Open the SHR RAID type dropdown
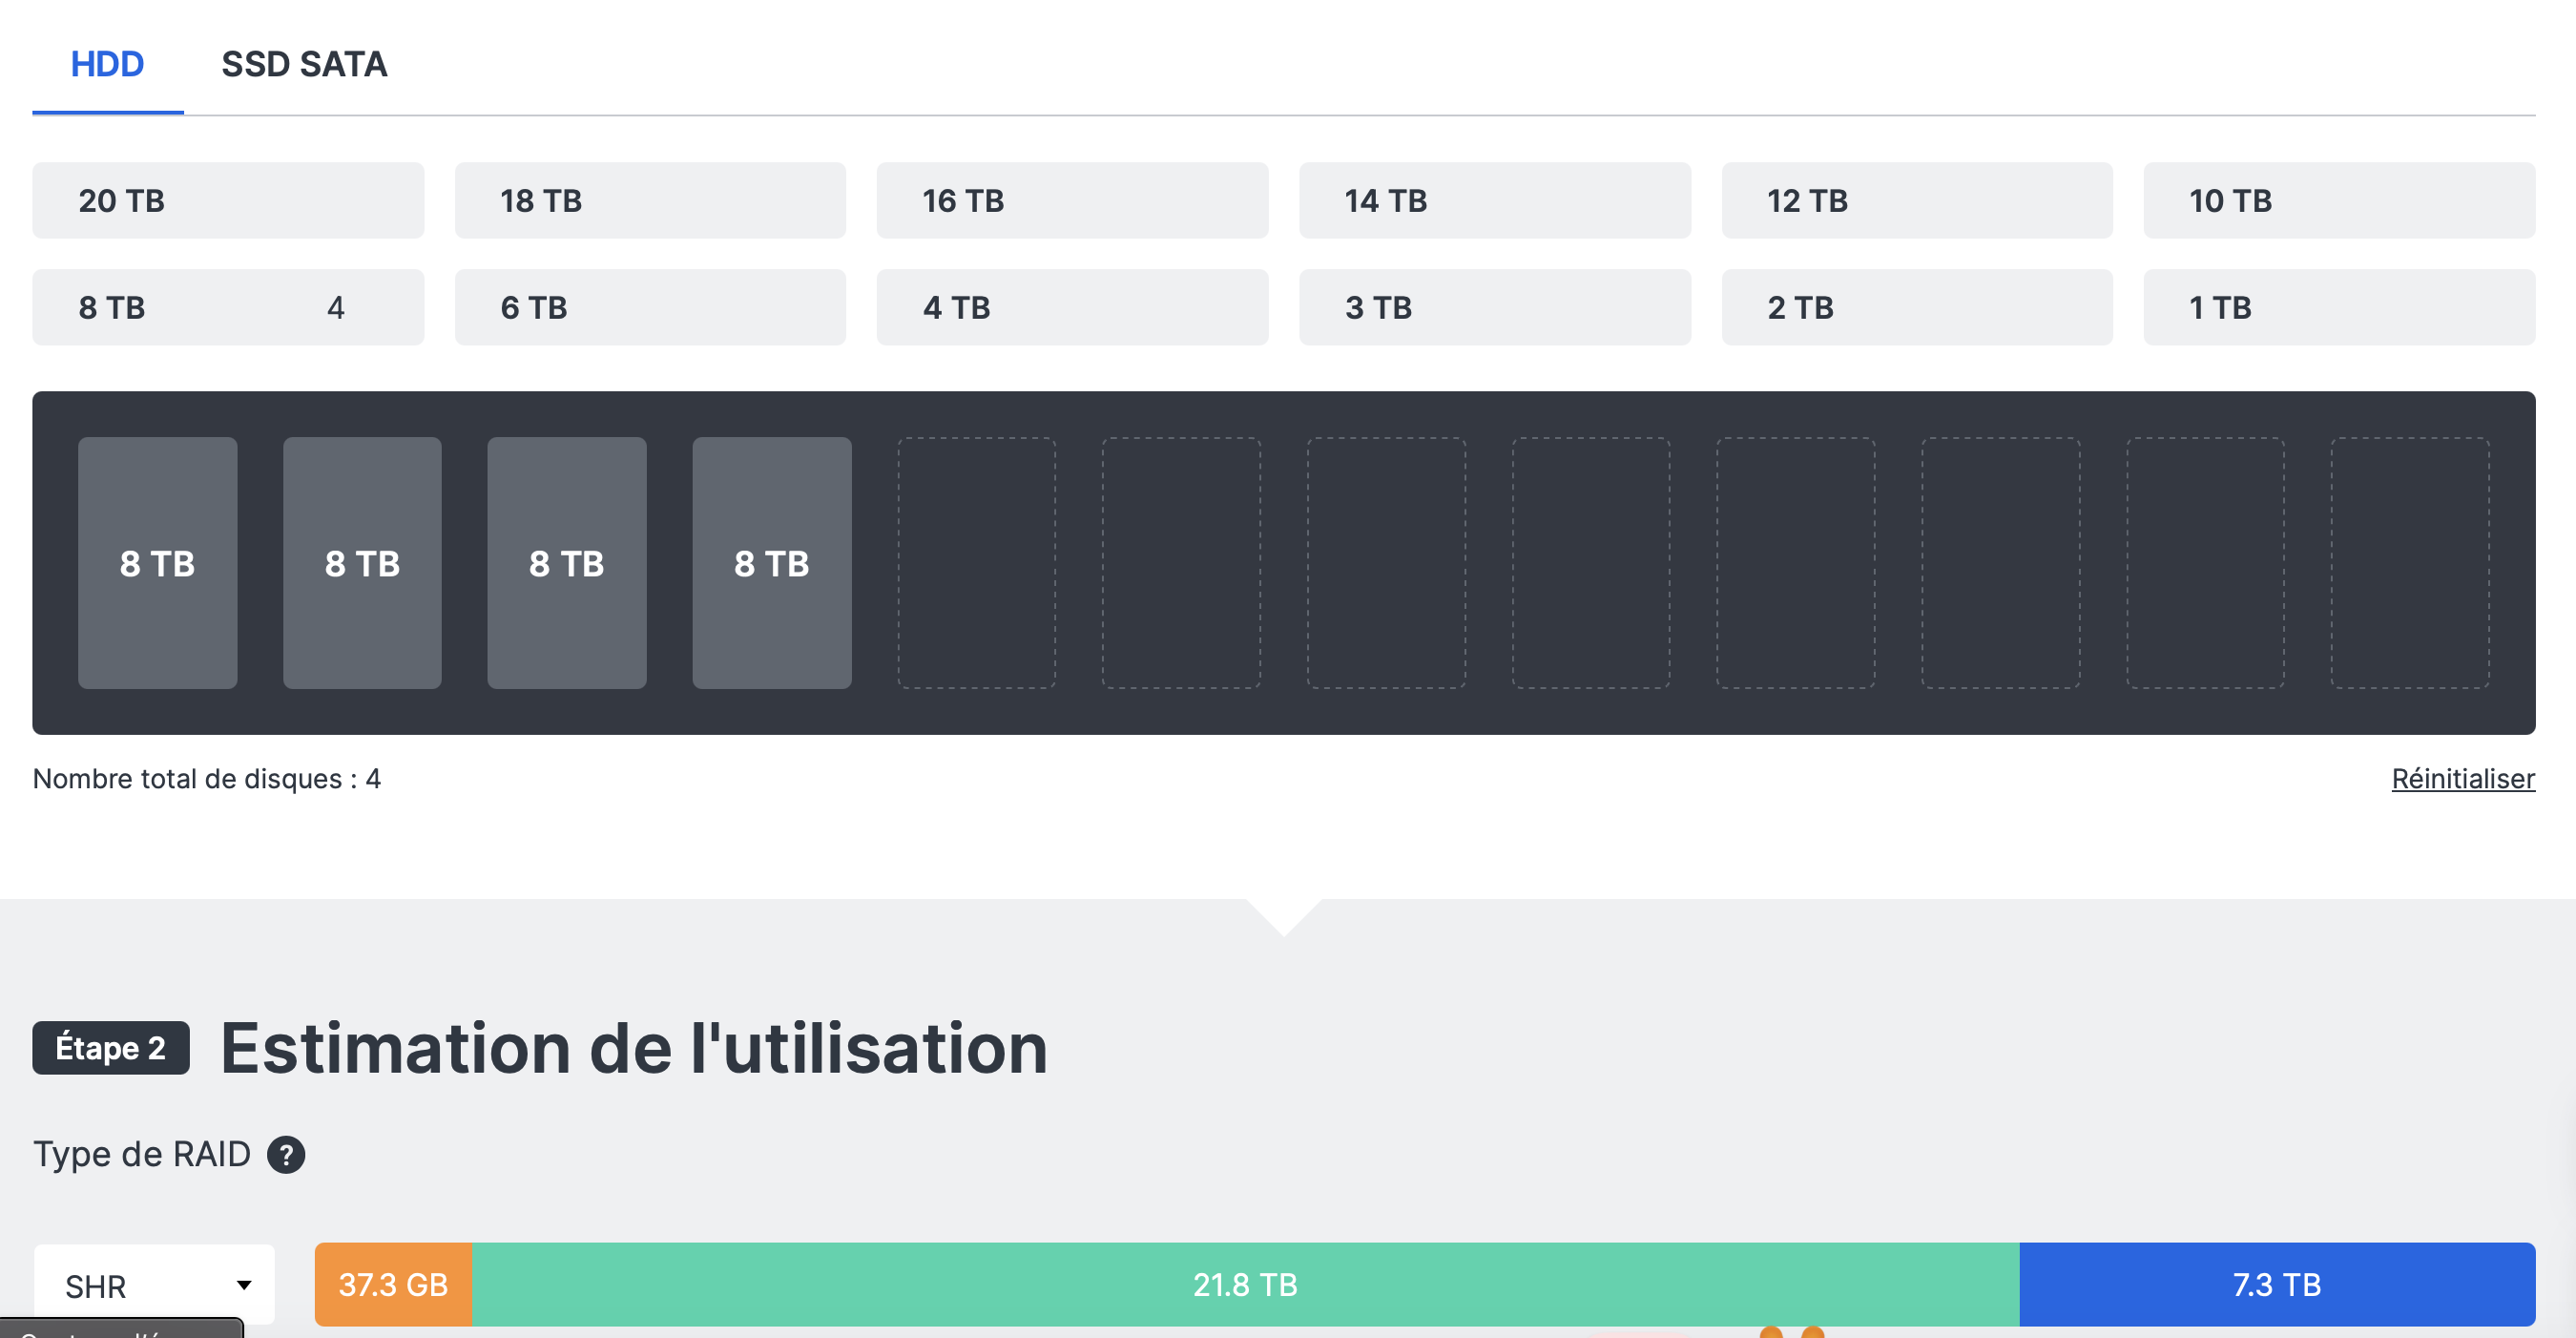 coord(154,1285)
